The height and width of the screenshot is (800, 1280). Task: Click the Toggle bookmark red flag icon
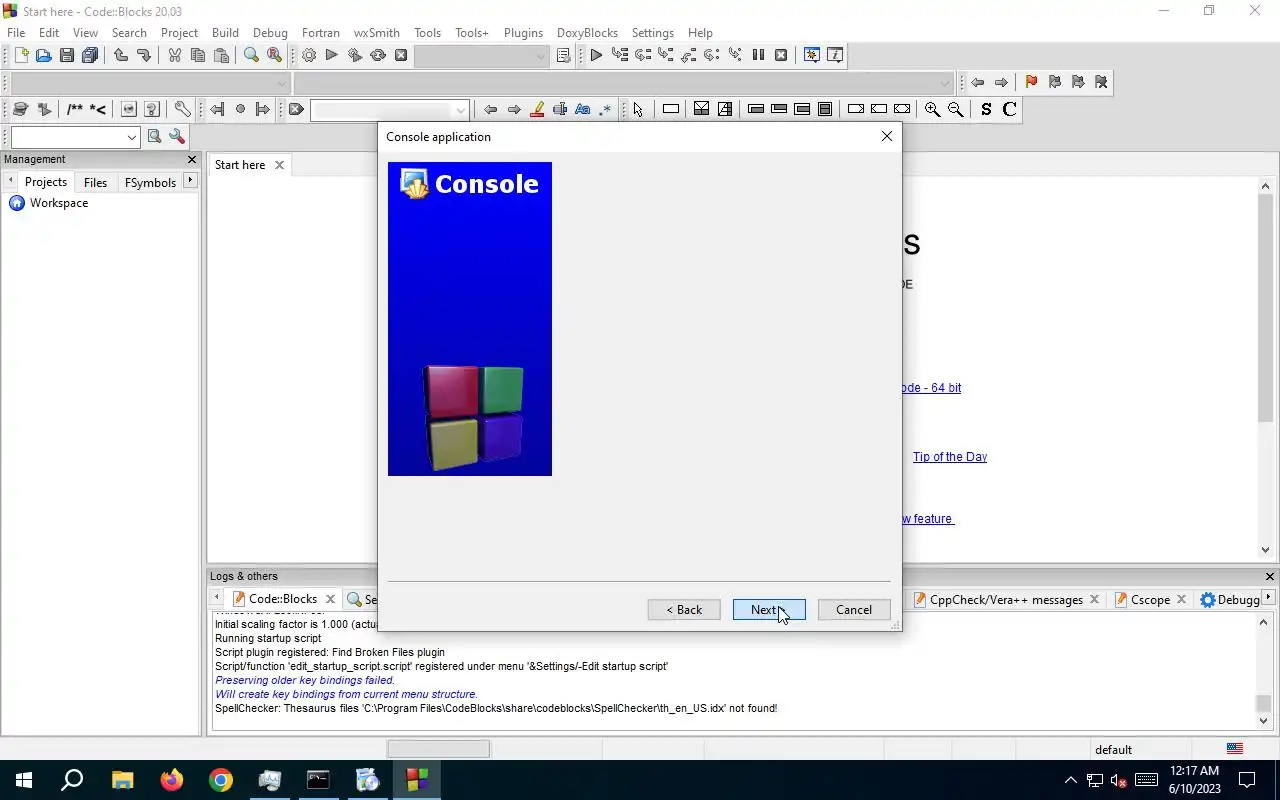pyautogui.click(x=1031, y=83)
